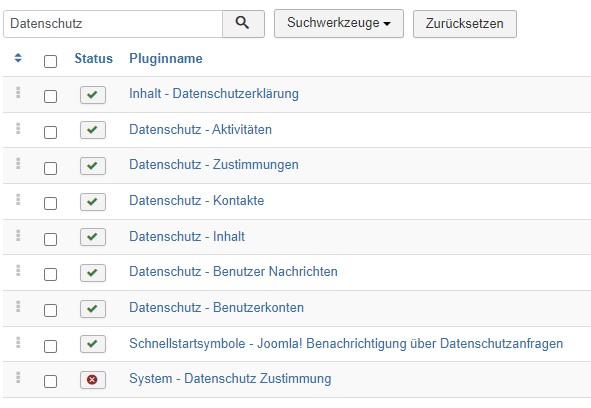This screenshot has width=591, height=408.
Task: Sort the list by Pluginname column header
Action: coord(166,58)
